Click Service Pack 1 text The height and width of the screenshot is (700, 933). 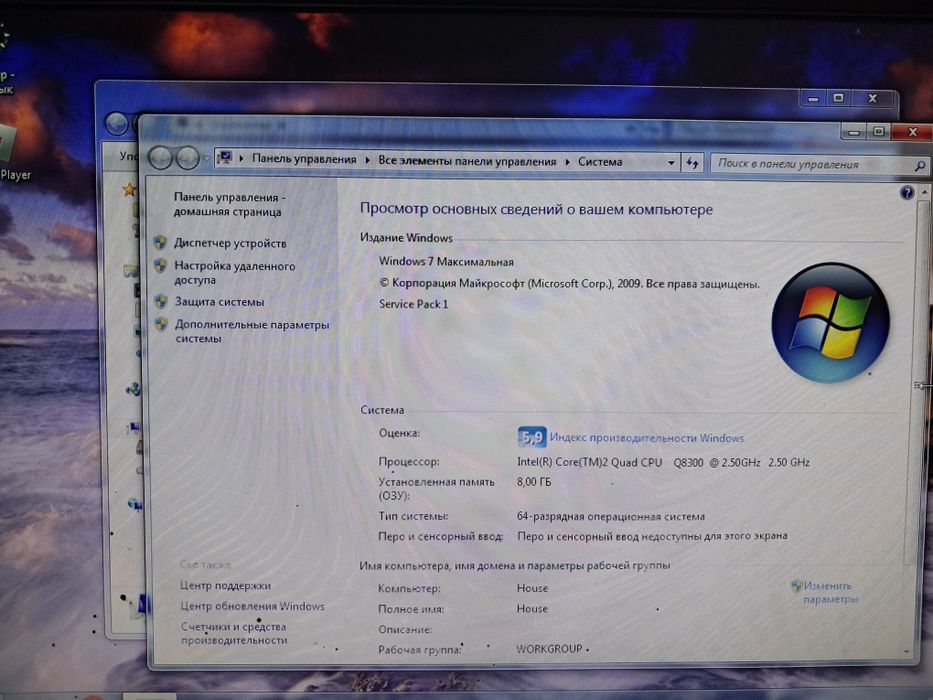click(414, 304)
